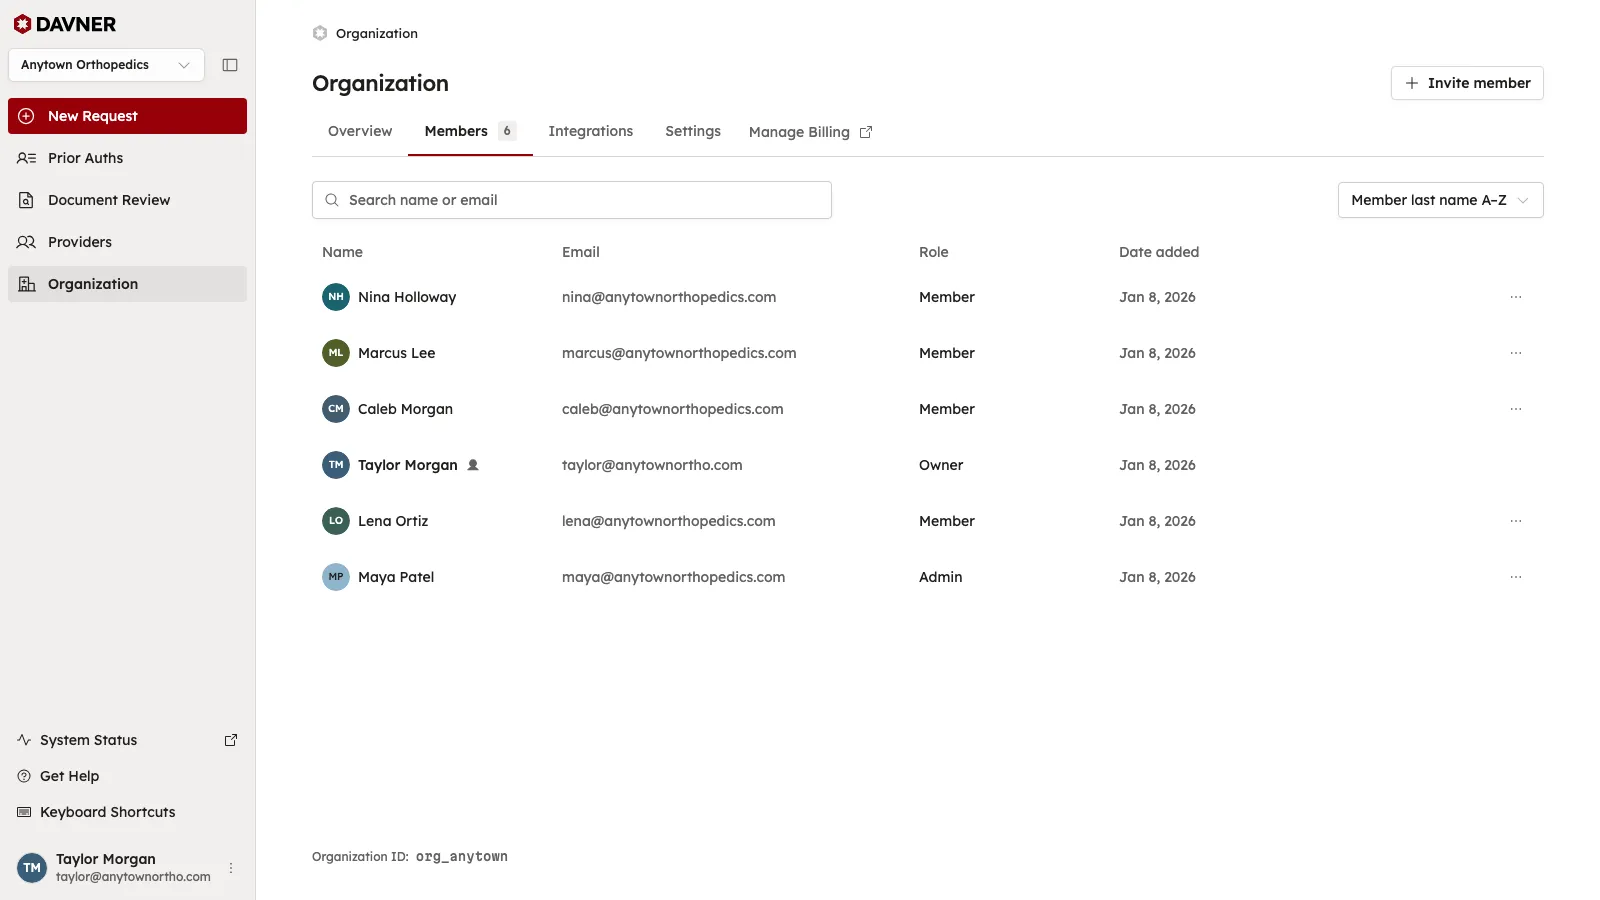1600x900 pixels.
Task: Open the Prior Auths section
Action: (127, 158)
